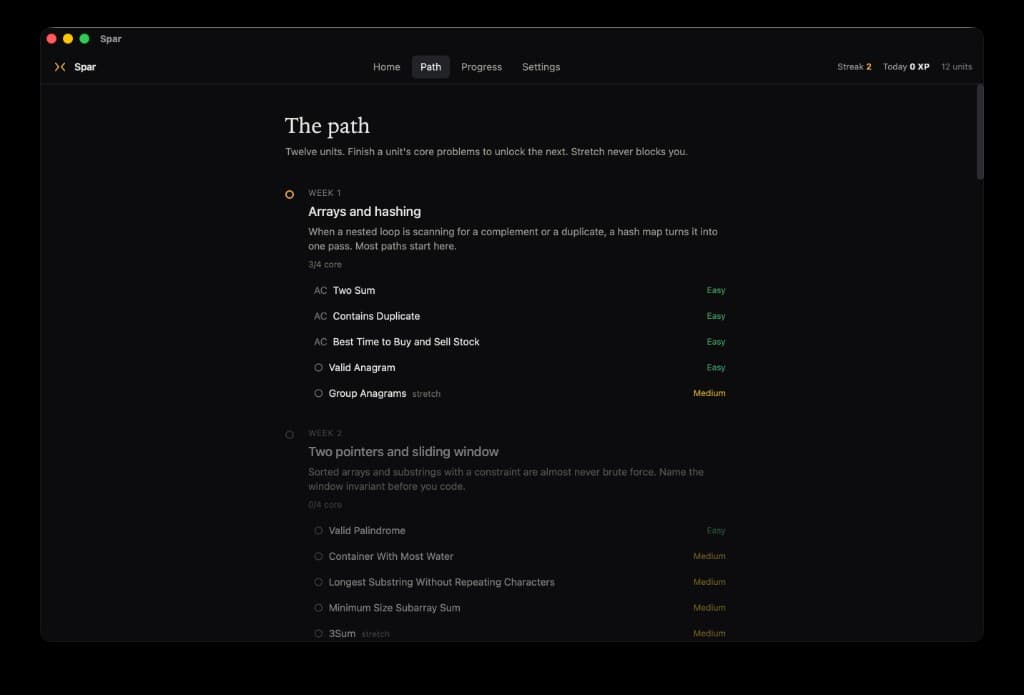
Task: Open the 12 units indicator
Action: (x=956, y=67)
